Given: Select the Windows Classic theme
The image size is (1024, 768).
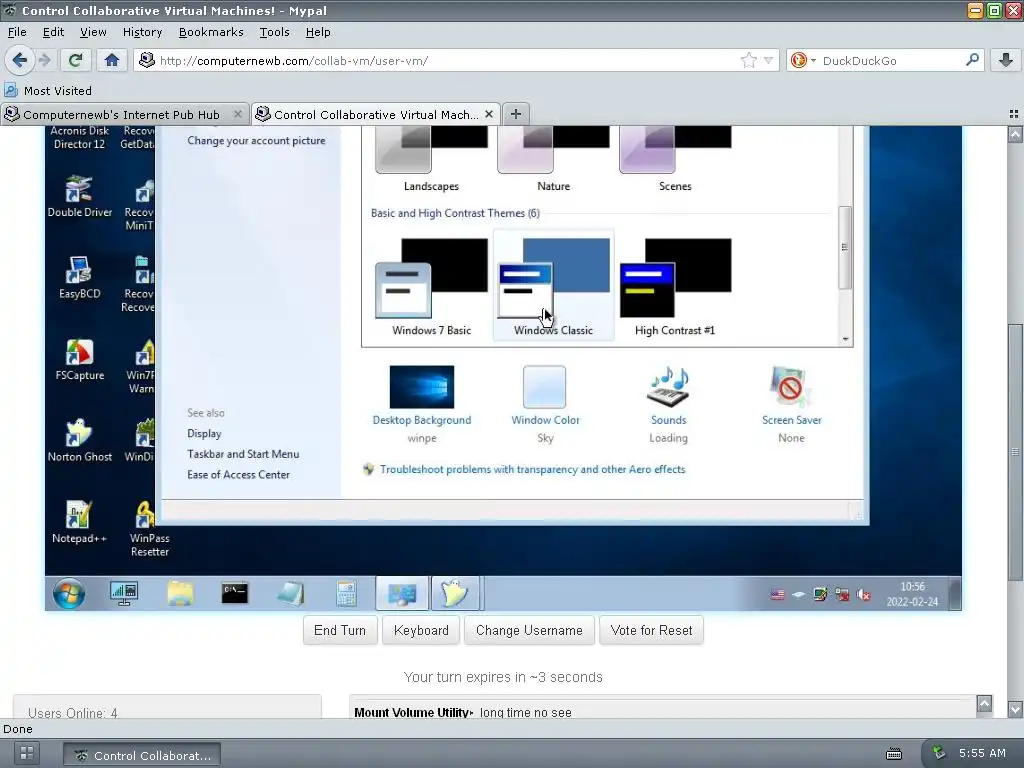Looking at the screenshot, I should (553, 287).
